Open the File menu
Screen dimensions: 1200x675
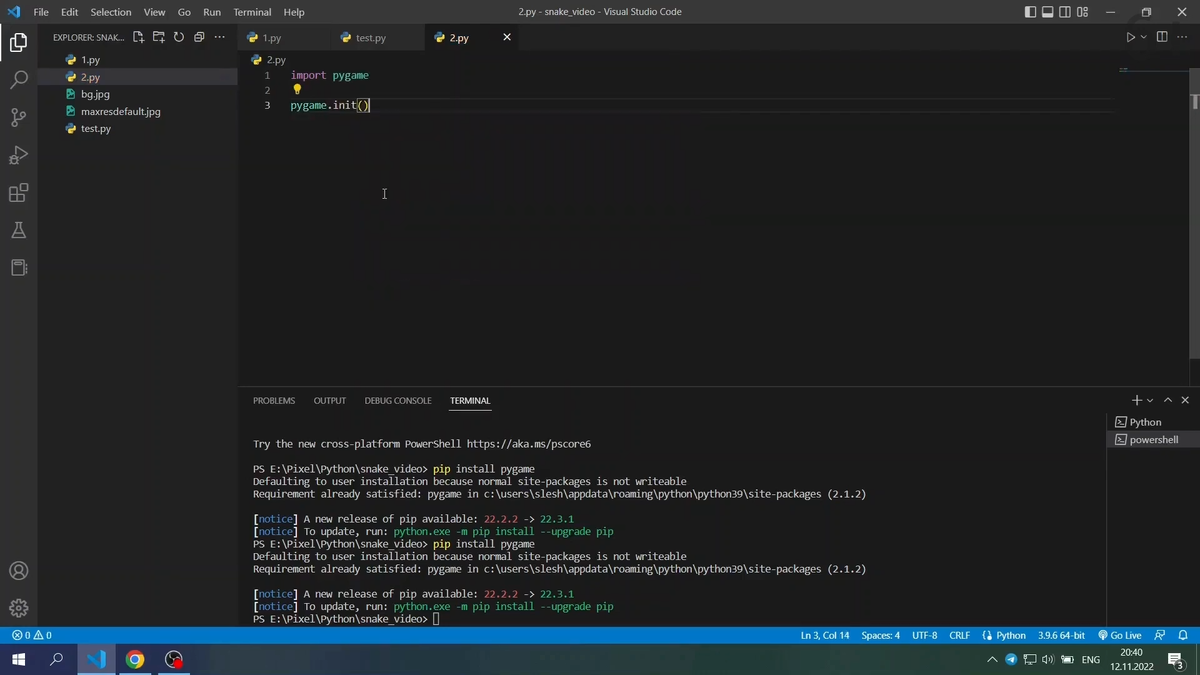(41, 12)
